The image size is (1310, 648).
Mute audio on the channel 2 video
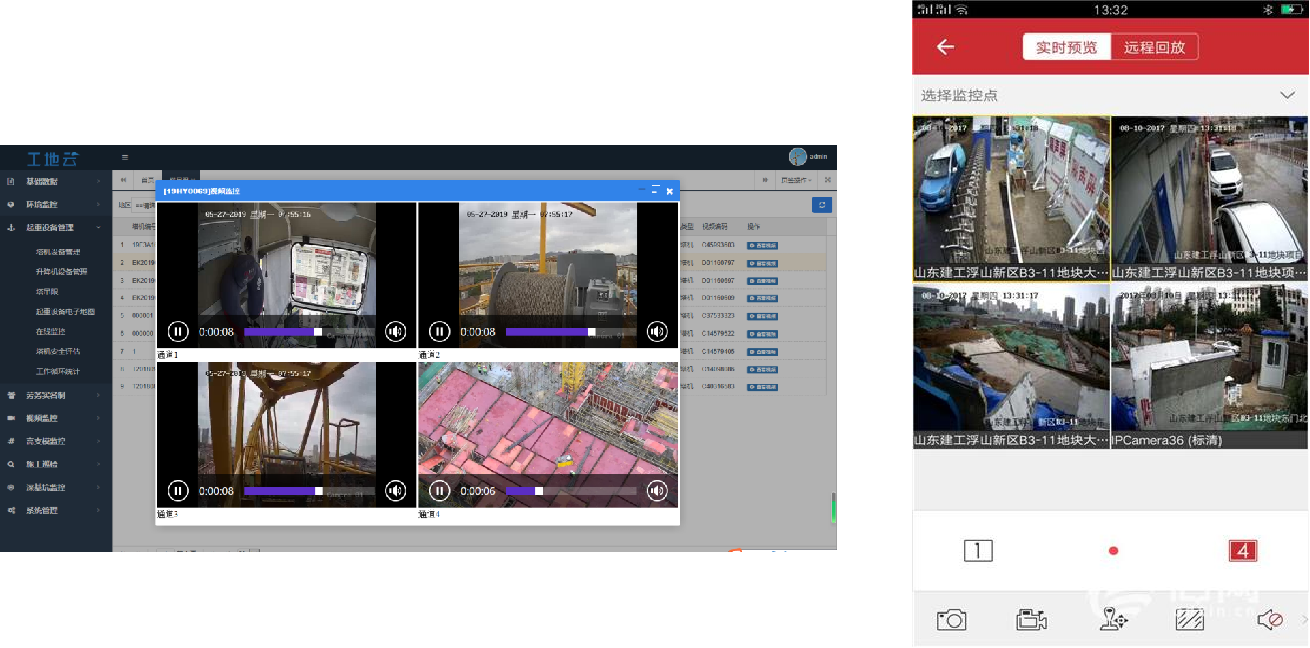click(x=657, y=332)
